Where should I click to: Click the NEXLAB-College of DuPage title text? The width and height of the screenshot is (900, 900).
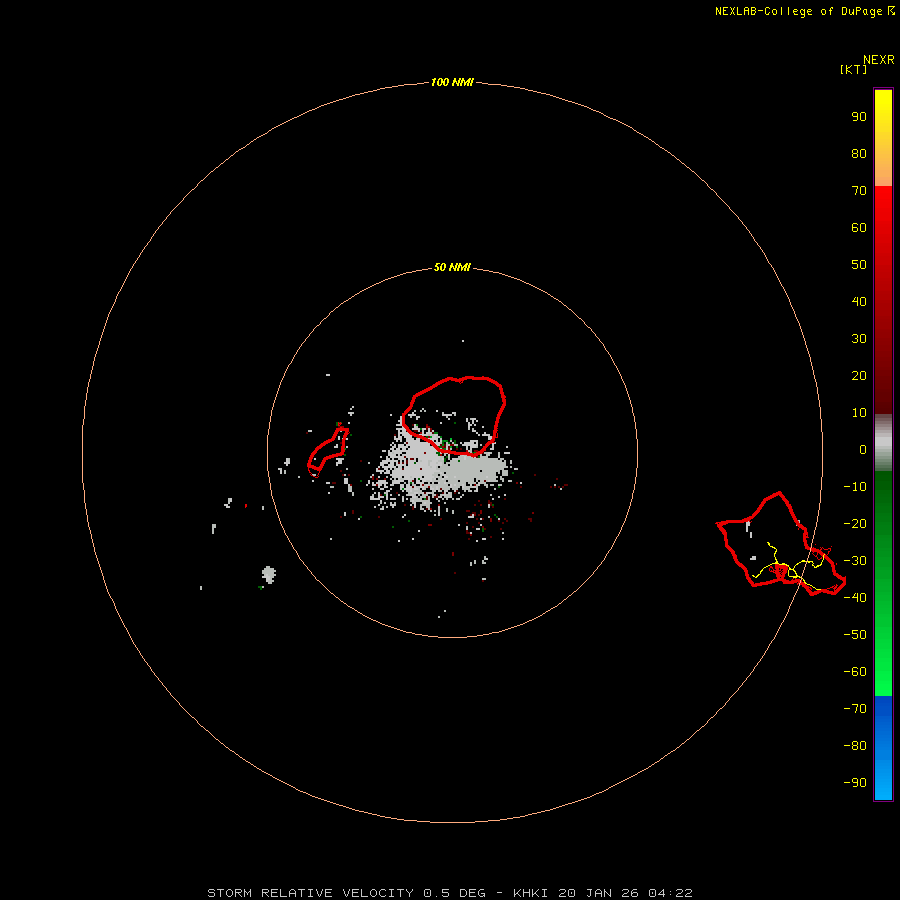[x=798, y=11]
